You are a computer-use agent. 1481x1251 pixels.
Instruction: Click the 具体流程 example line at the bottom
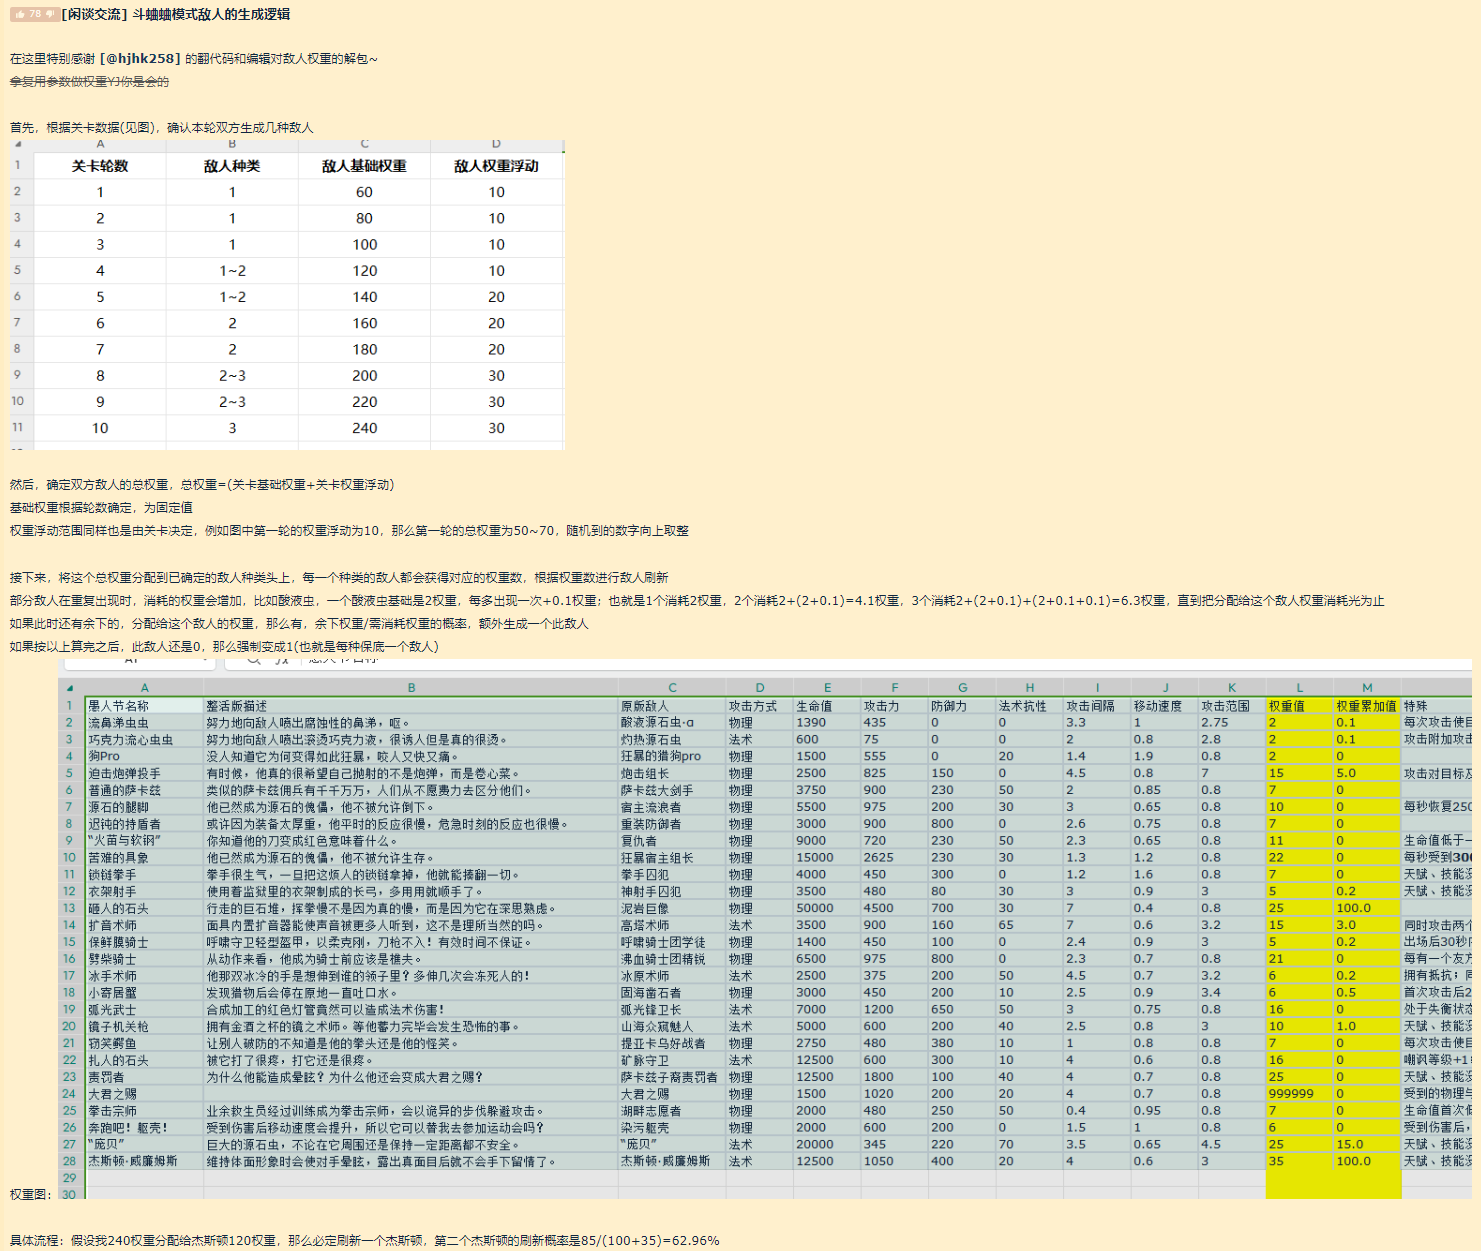click(x=364, y=1240)
